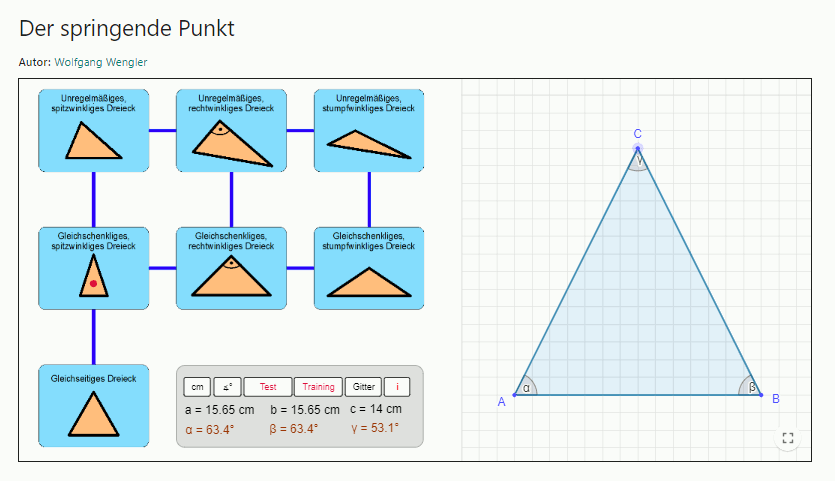Viewport: 835px width, 481px height.
Task: Click vertex point C of the triangle
Action: (x=637, y=149)
